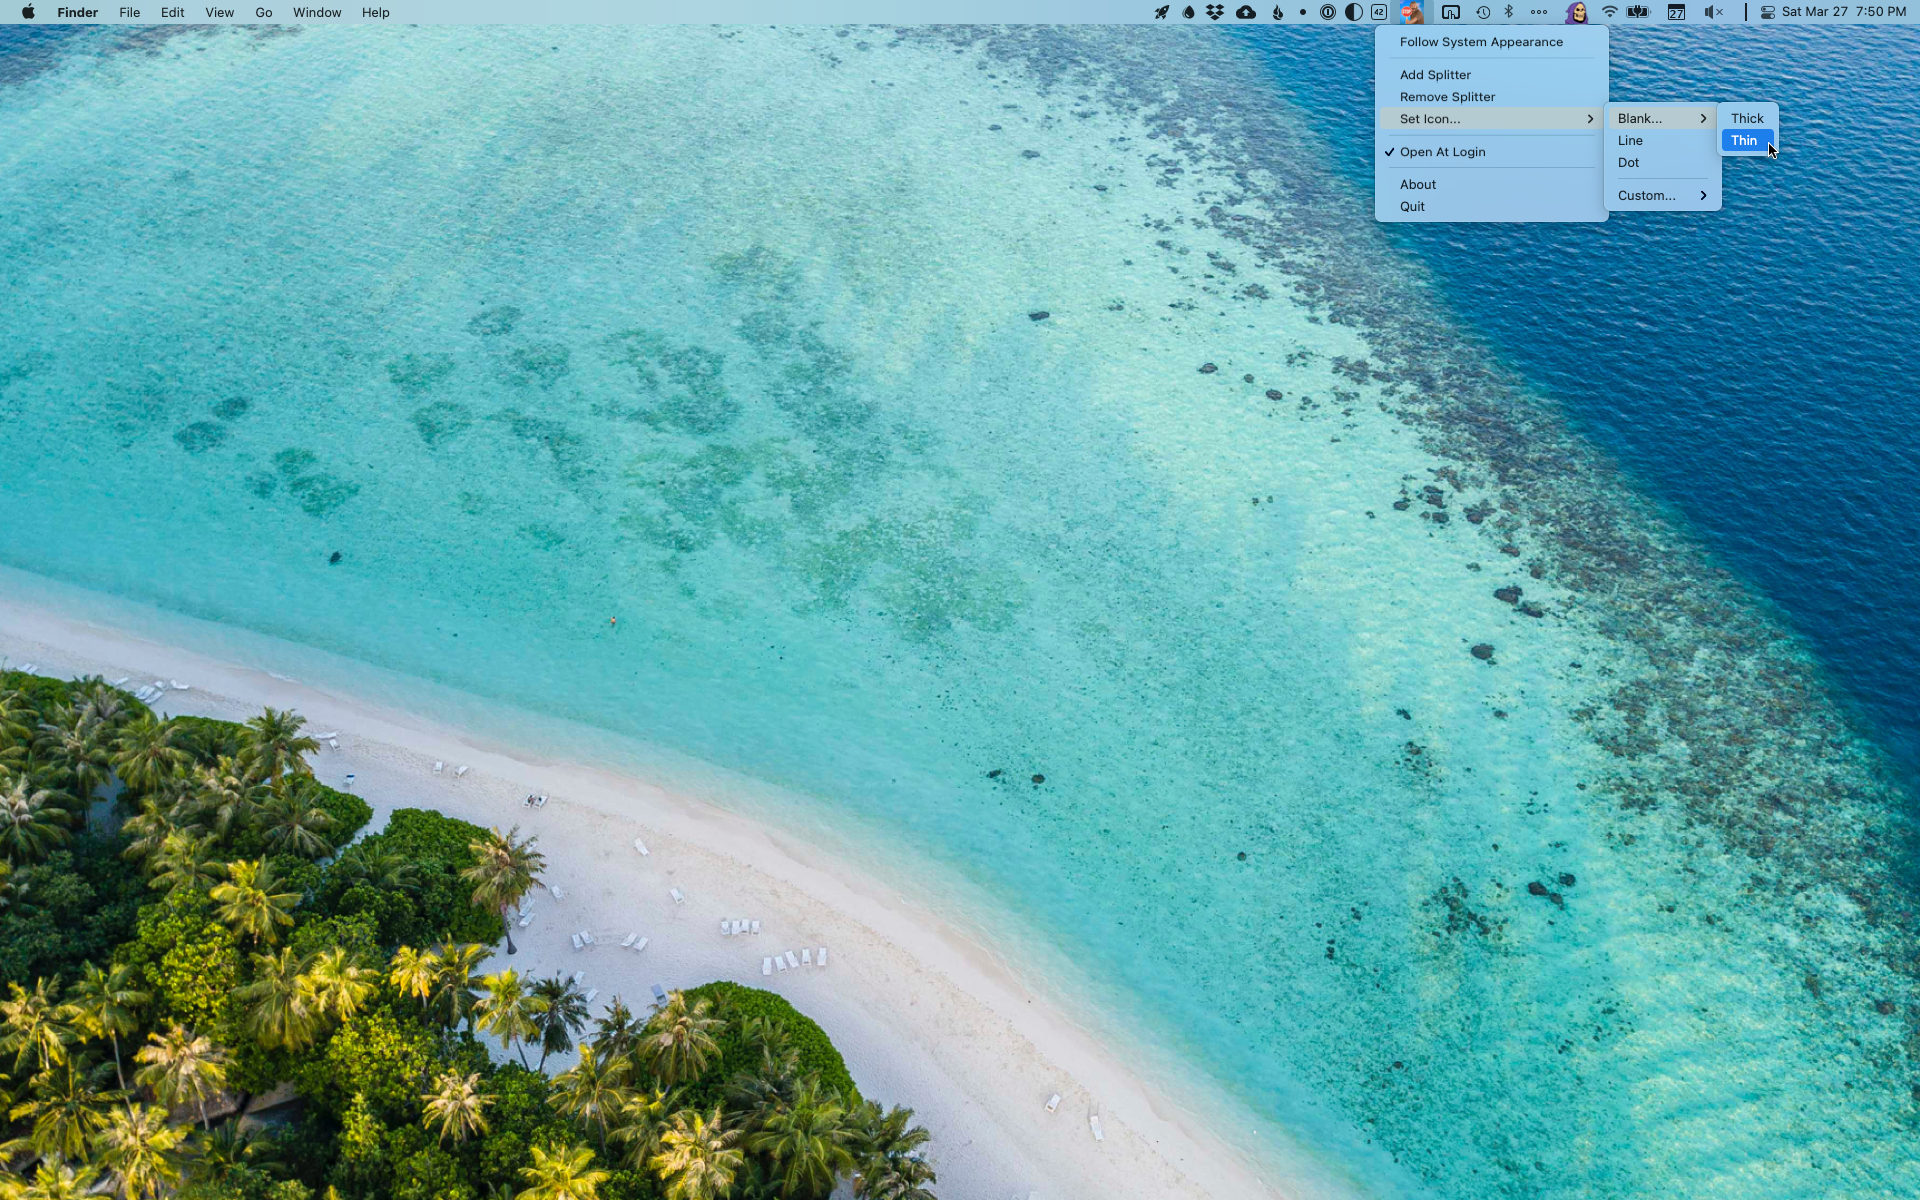Select the Thick blank option
Viewport: 1920px width, 1200px height.
pyautogui.click(x=1748, y=118)
